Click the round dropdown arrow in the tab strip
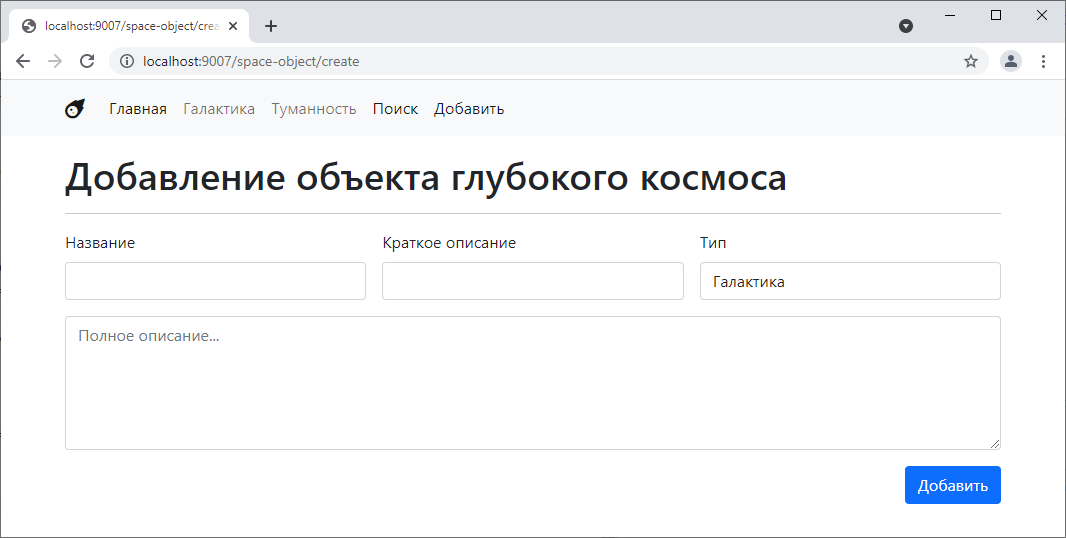This screenshot has height=538, width=1066. 906,26
